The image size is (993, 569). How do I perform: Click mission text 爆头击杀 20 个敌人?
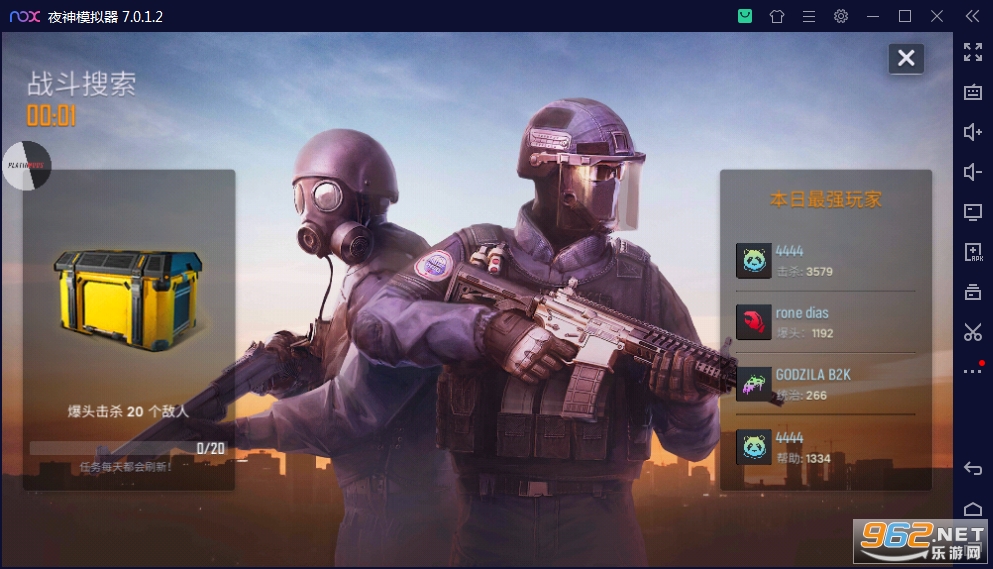[128, 412]
